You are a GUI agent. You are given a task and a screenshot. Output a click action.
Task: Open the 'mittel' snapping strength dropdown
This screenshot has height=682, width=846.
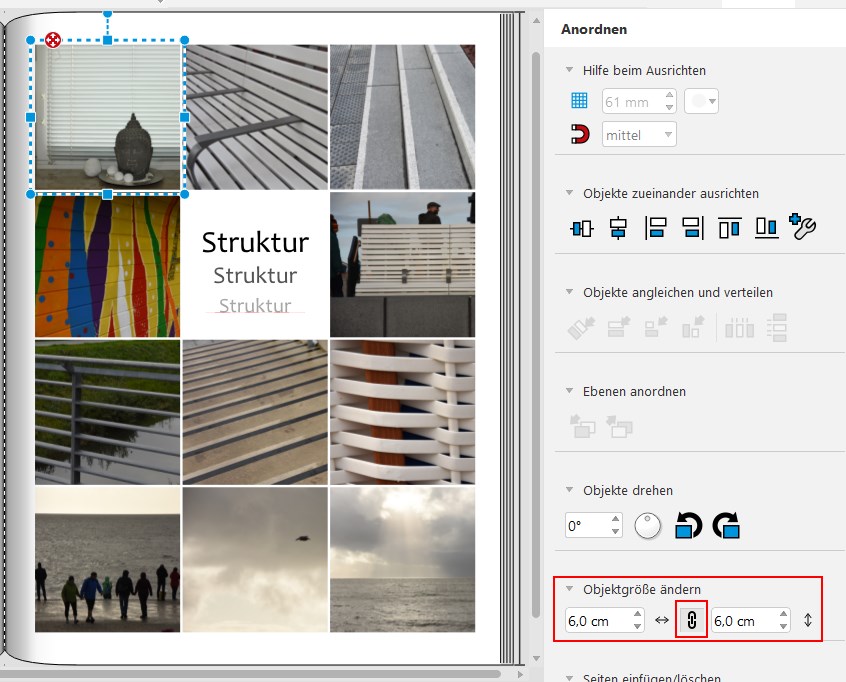tap(639, 134)
